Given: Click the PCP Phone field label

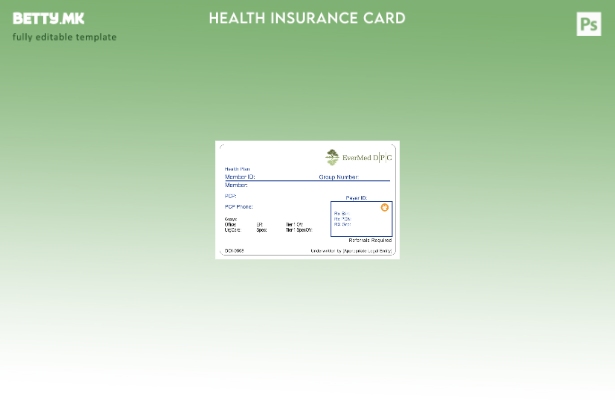Looking at the screenshot, I should pos(238,207).
